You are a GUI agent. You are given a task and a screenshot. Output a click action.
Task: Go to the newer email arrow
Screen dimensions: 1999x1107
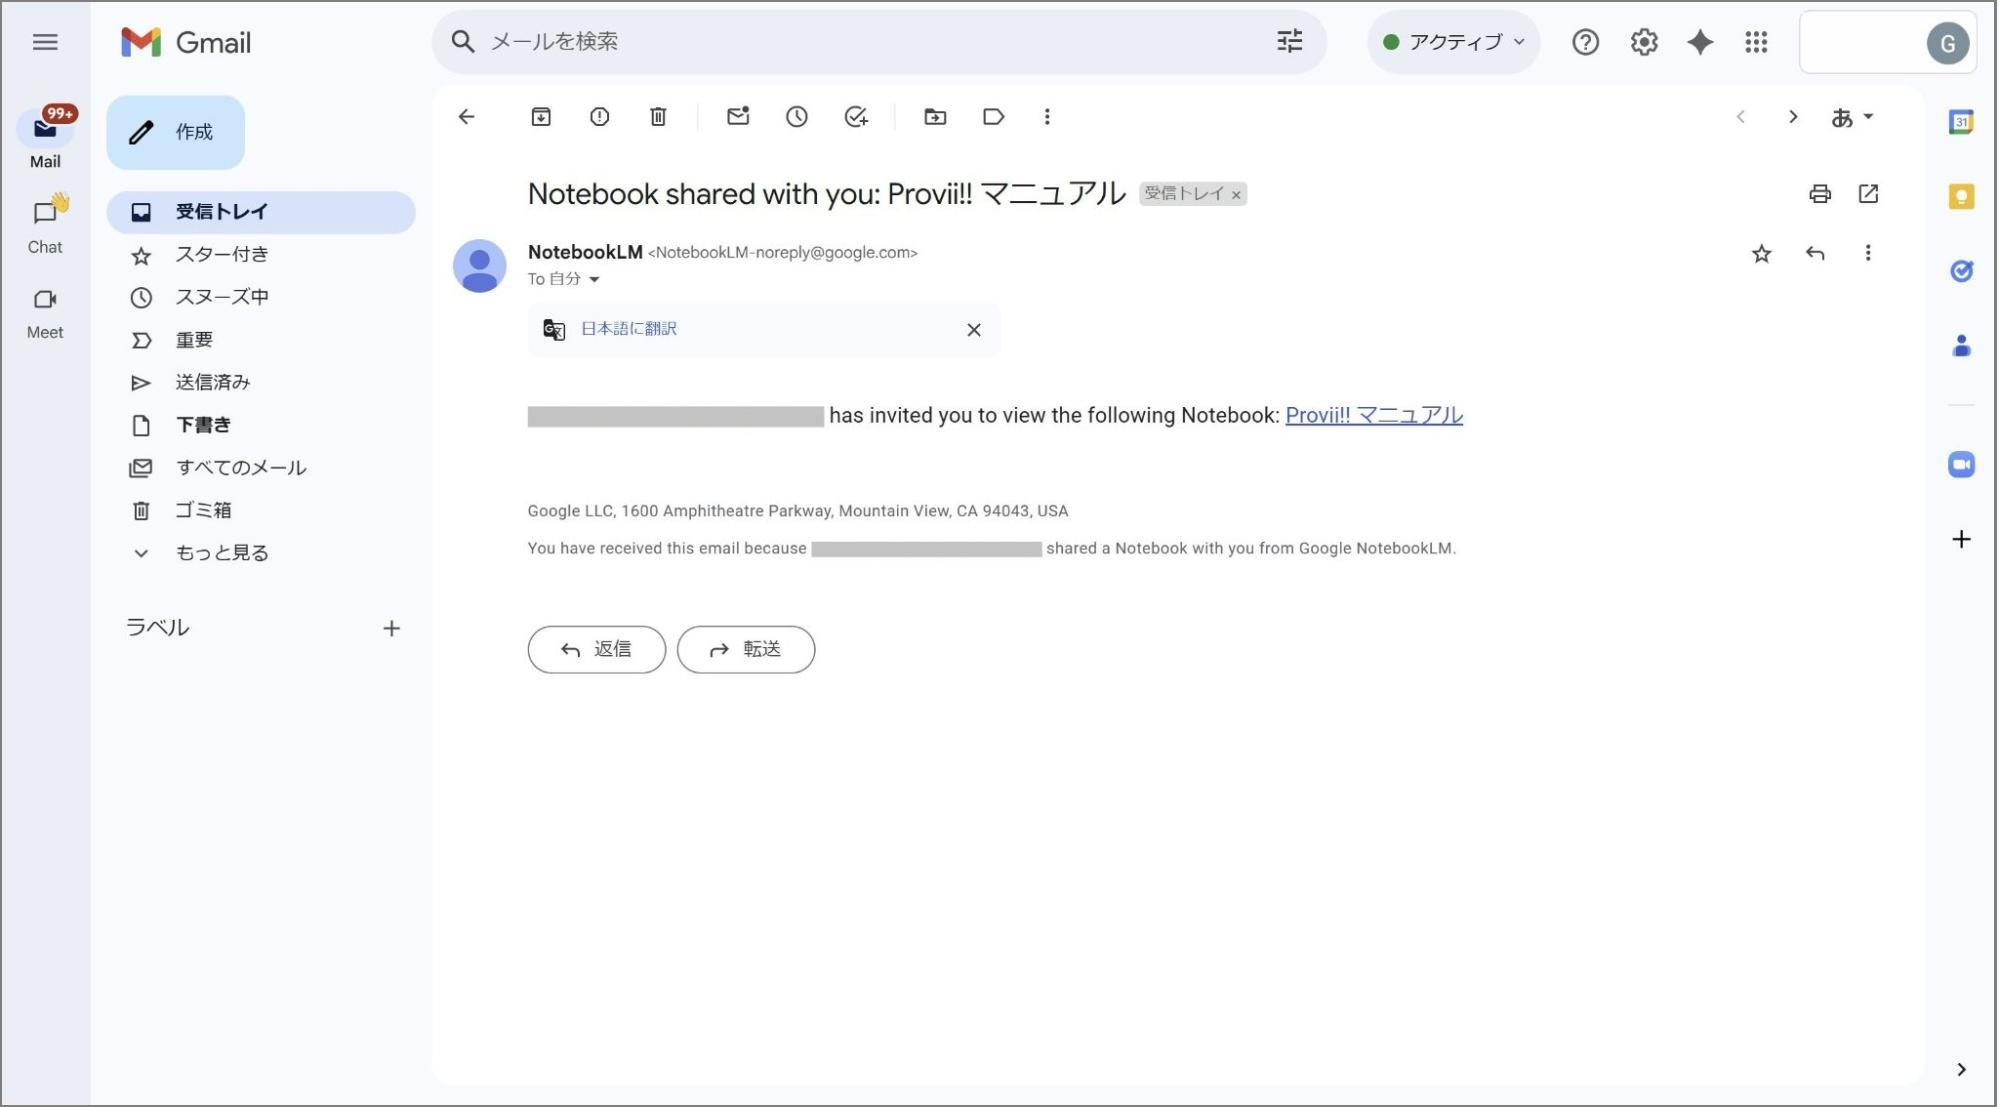(1741, 117)
